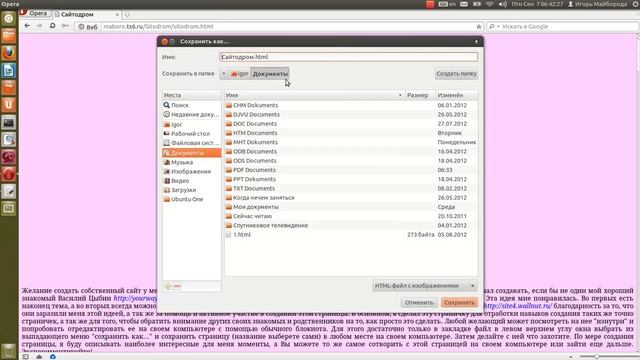Select igor home folder in Places list
The height and width of the screenshot is (360, 640).
coord(192,124)
